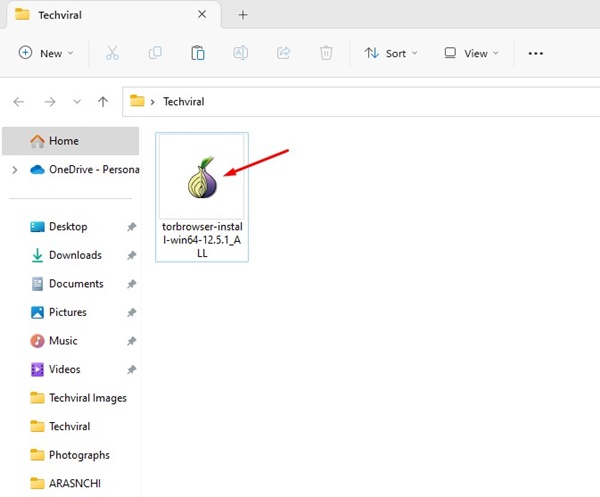The width and height of the screenshot is (600, 497).
Task: Click the Paste clipboard icon
Action: click(198, 53)
